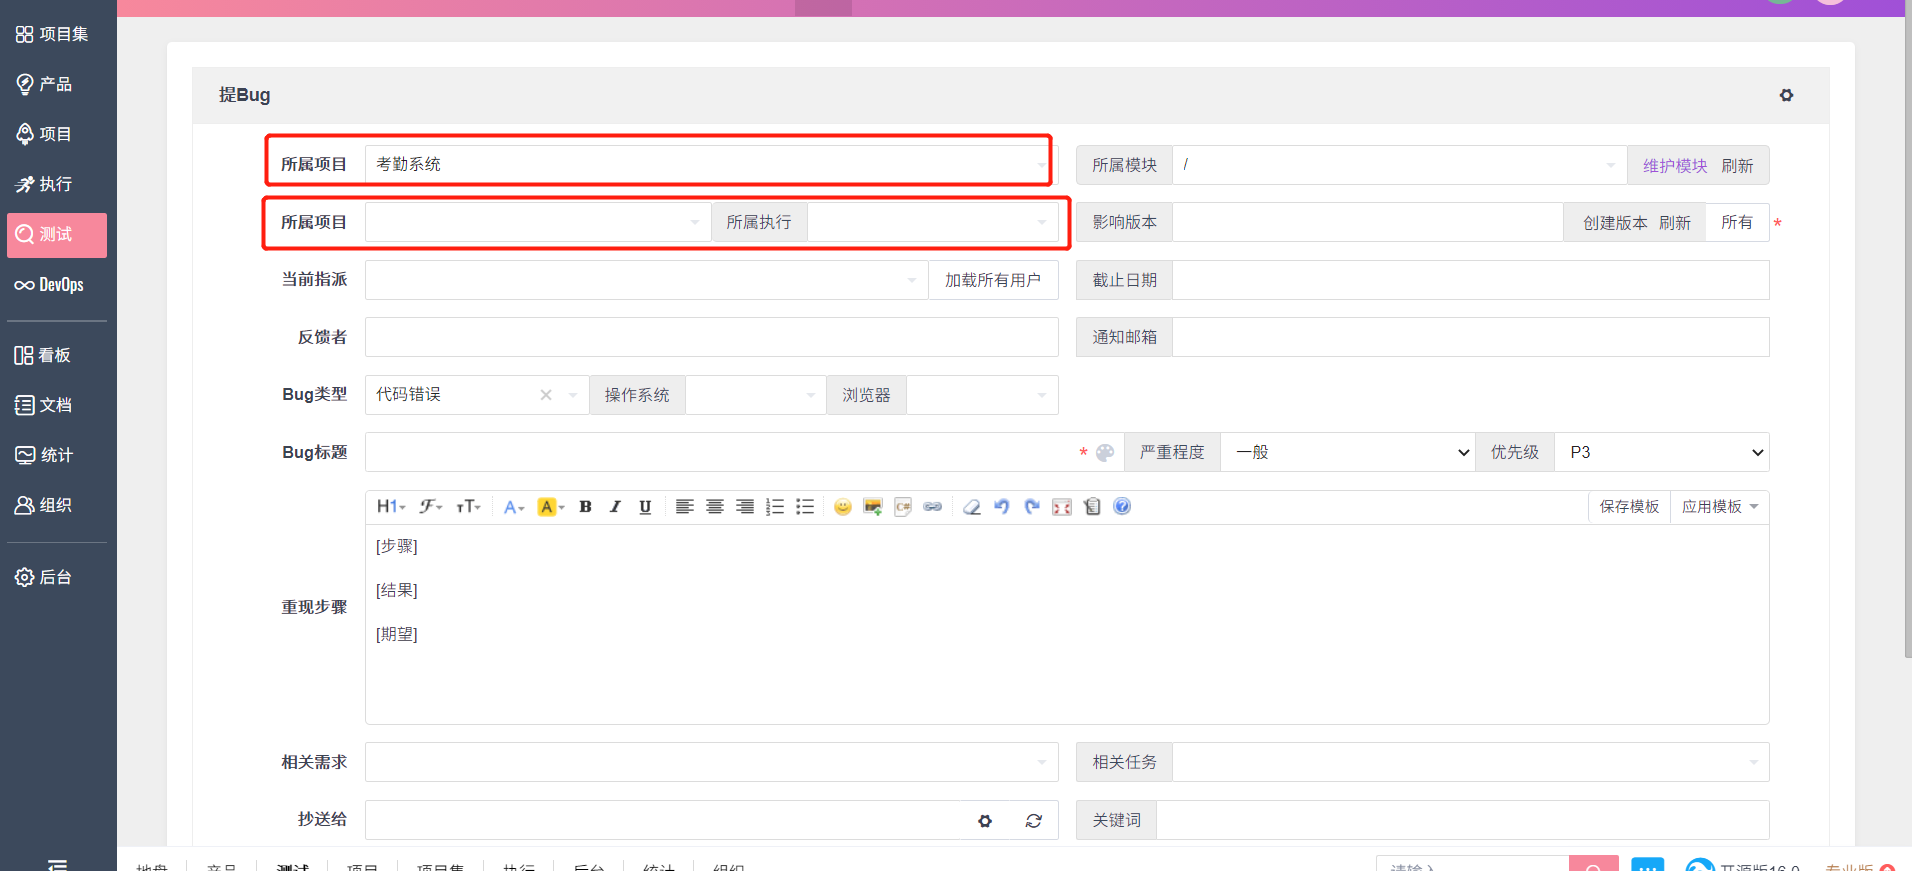Expand the 相关需求 dropdown

tap(1042, 762)
